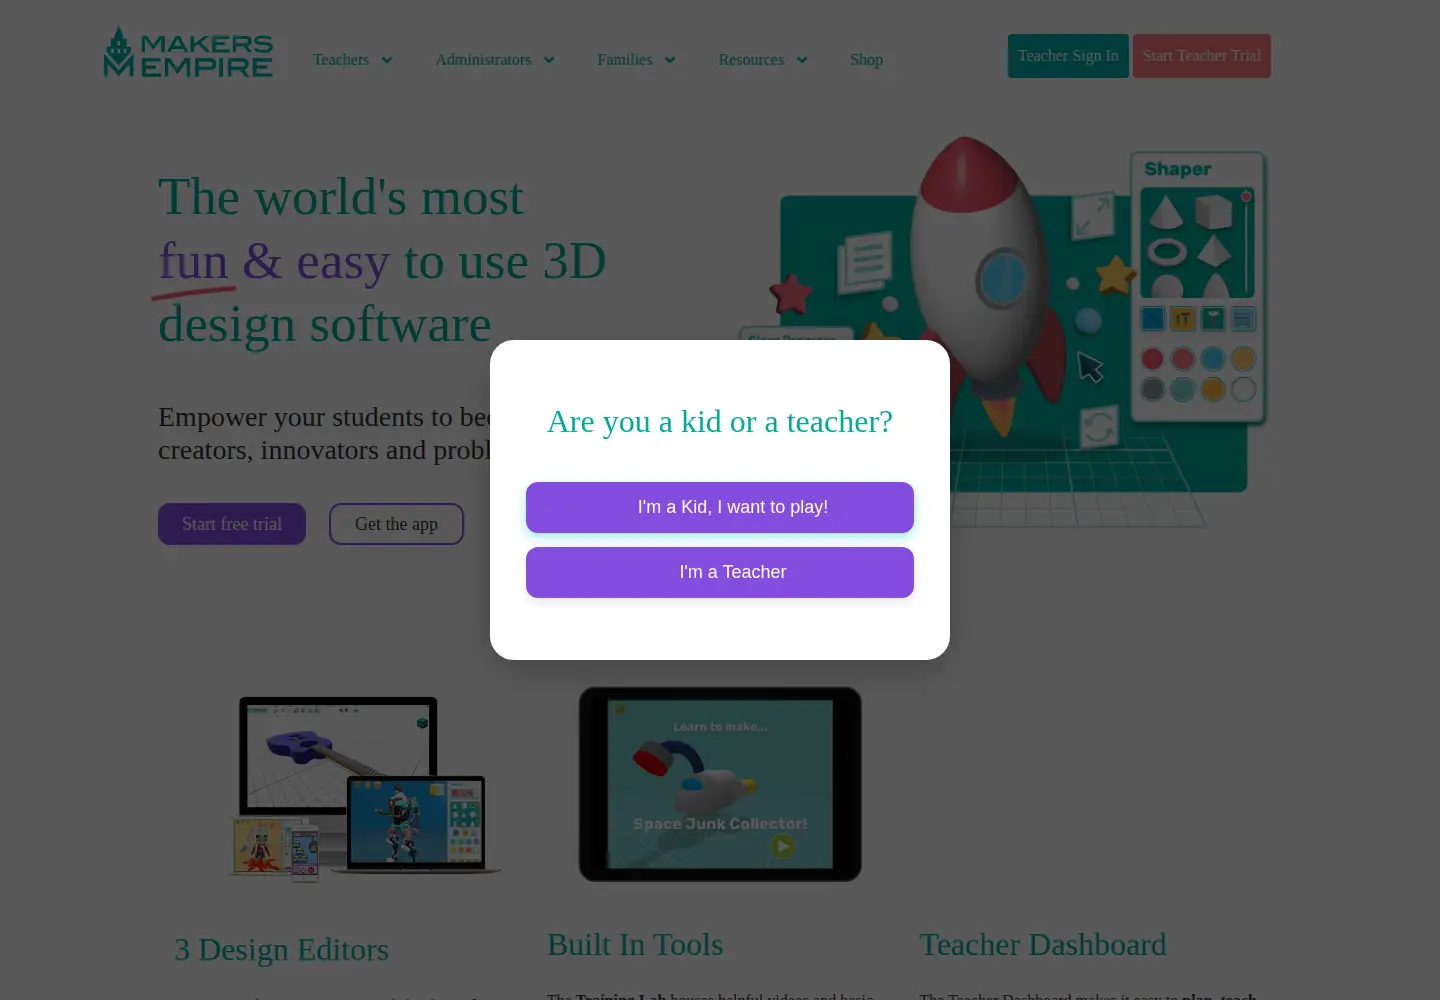This screenshot has height=1000, width=1440.
Task: Open the Resources menu item
Action: (x=751, y=60)
